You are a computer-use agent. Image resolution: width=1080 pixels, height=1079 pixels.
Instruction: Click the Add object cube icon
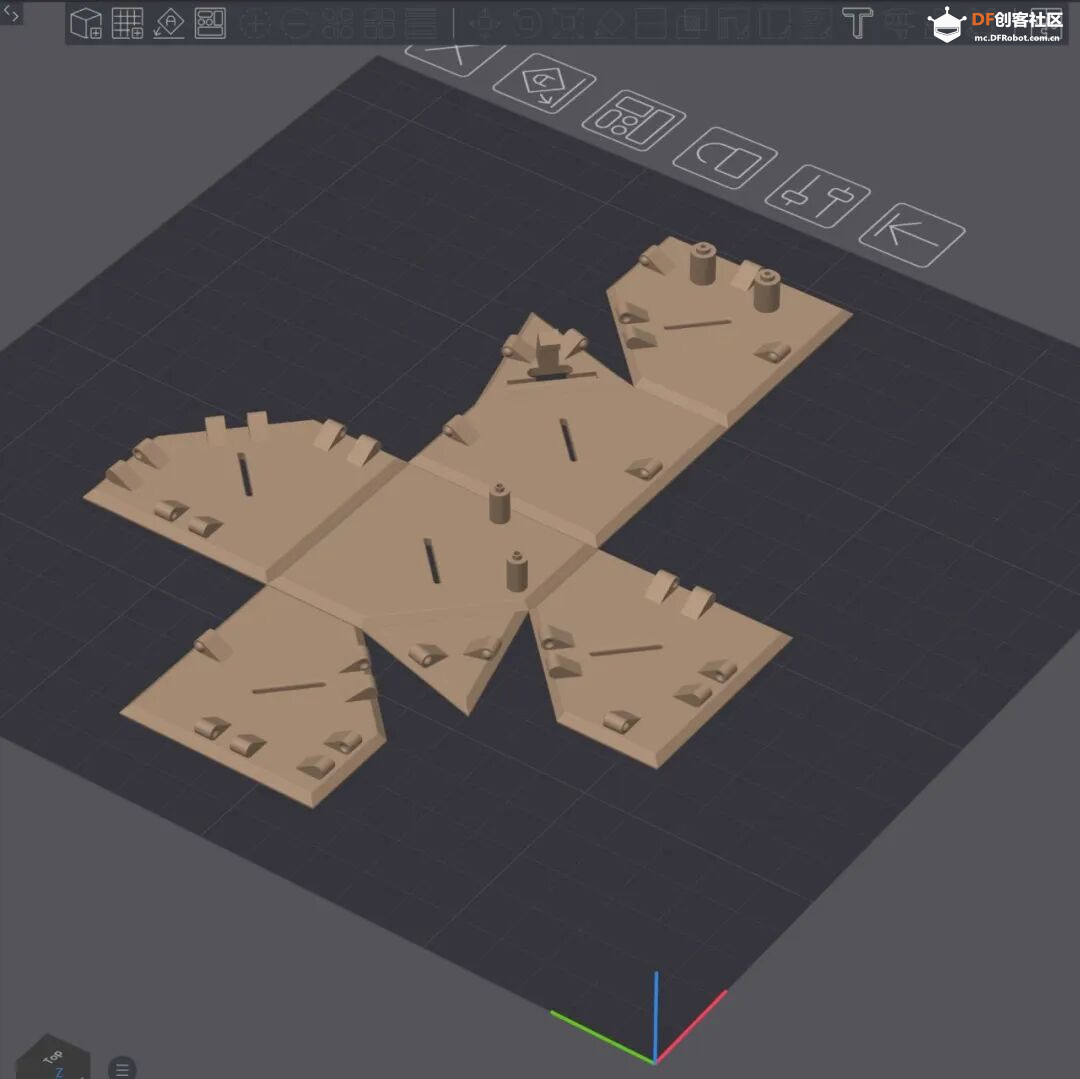(x=86, y=23)
